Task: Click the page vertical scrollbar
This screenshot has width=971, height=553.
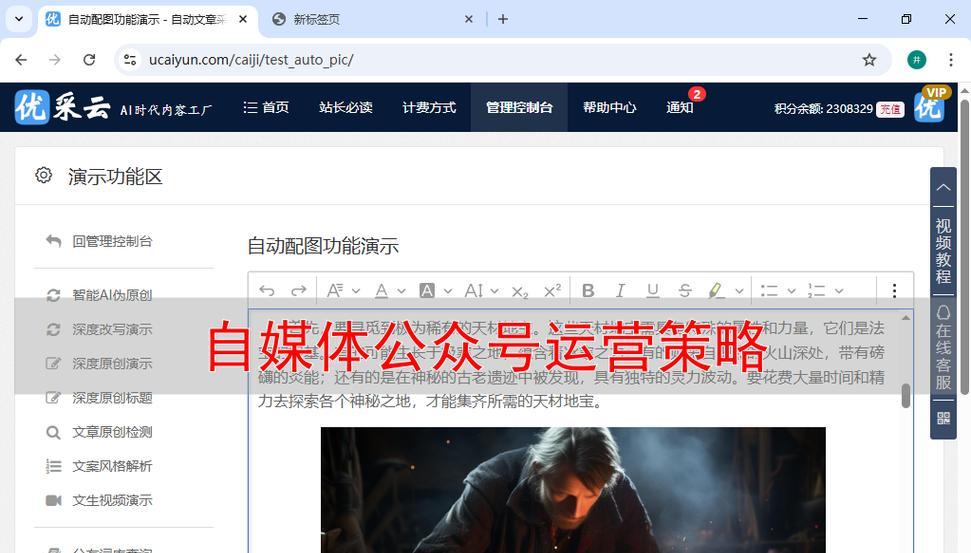Action: point(965,248)
